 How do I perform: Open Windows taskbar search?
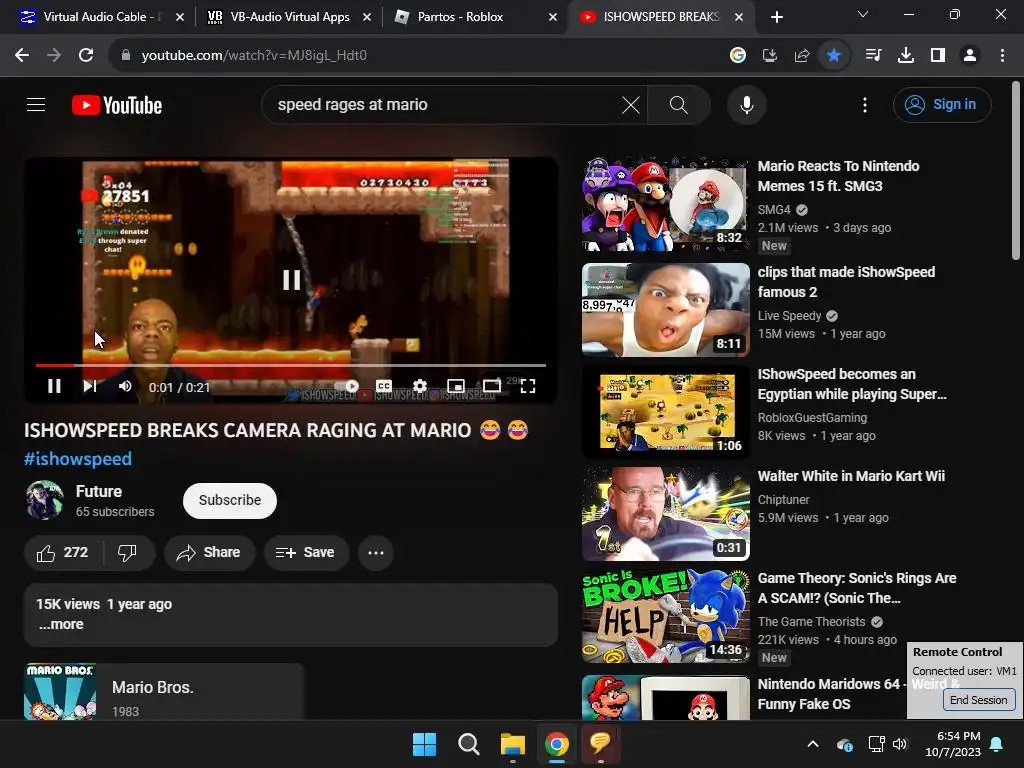468,744
